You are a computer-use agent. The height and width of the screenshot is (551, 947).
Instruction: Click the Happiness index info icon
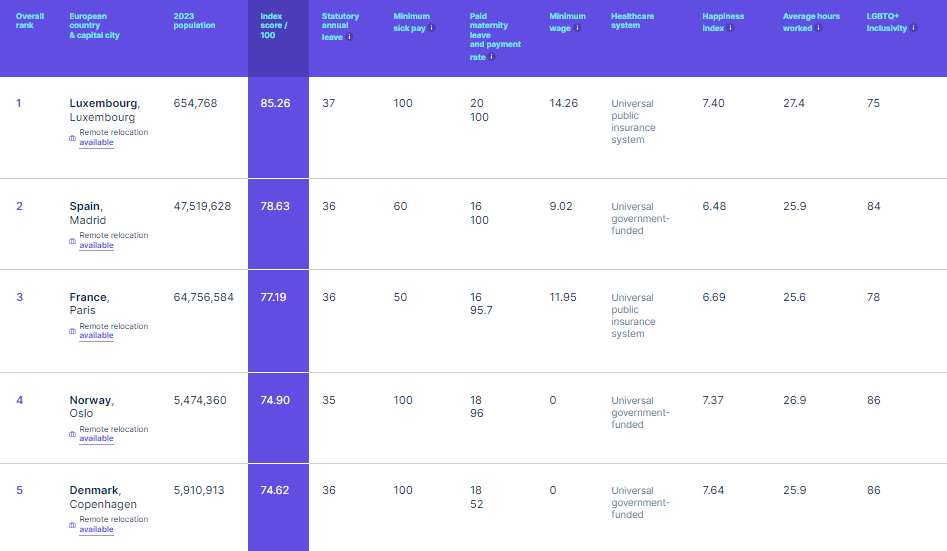[730, 29]
